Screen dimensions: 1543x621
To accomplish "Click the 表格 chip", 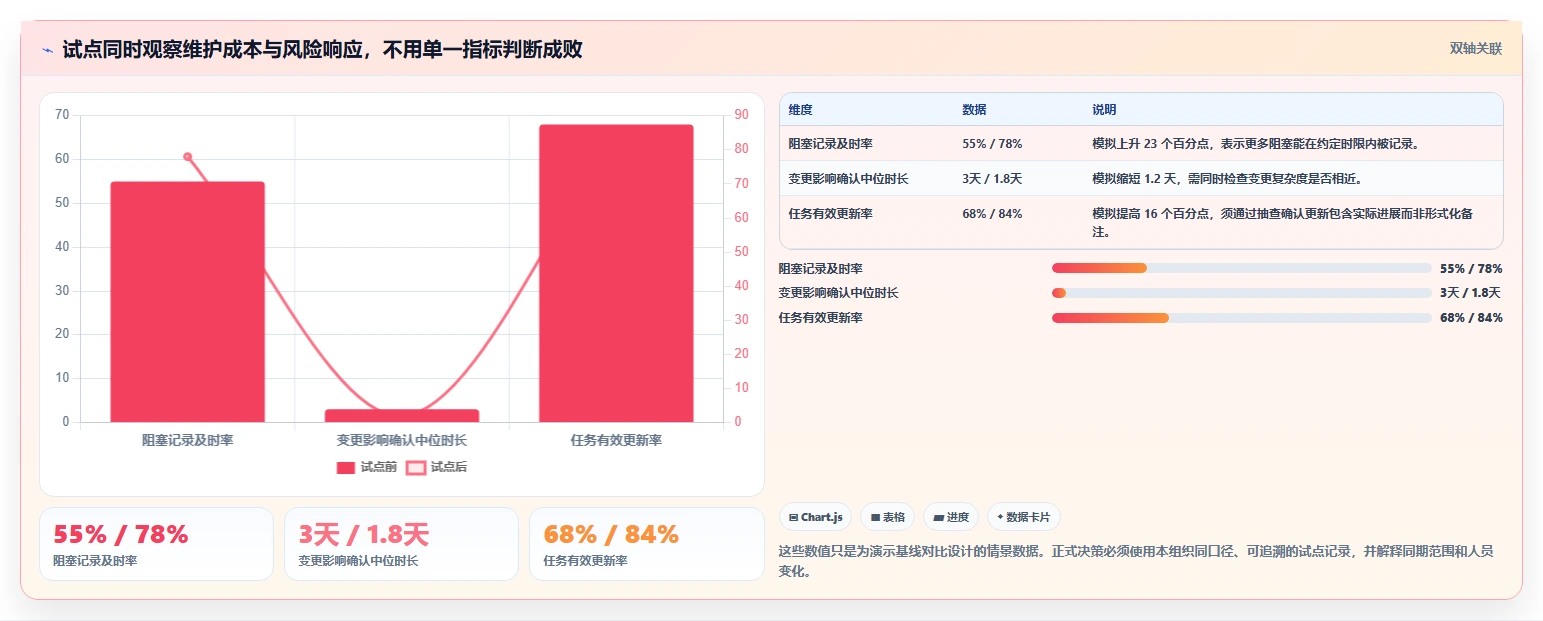I will (888, 517).
